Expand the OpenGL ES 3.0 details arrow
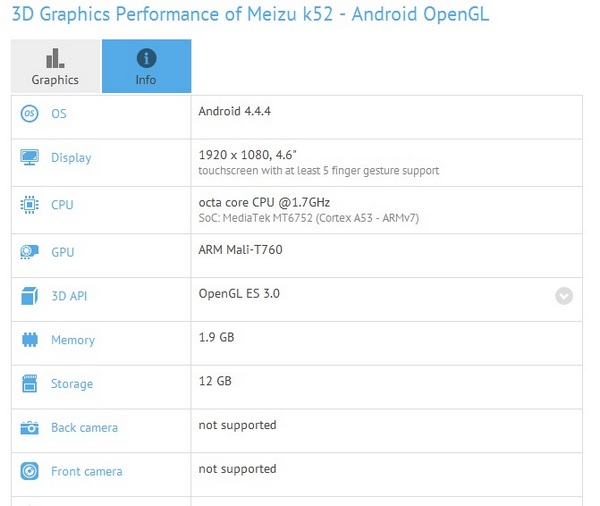600x506 pixels. coord(564,296)
